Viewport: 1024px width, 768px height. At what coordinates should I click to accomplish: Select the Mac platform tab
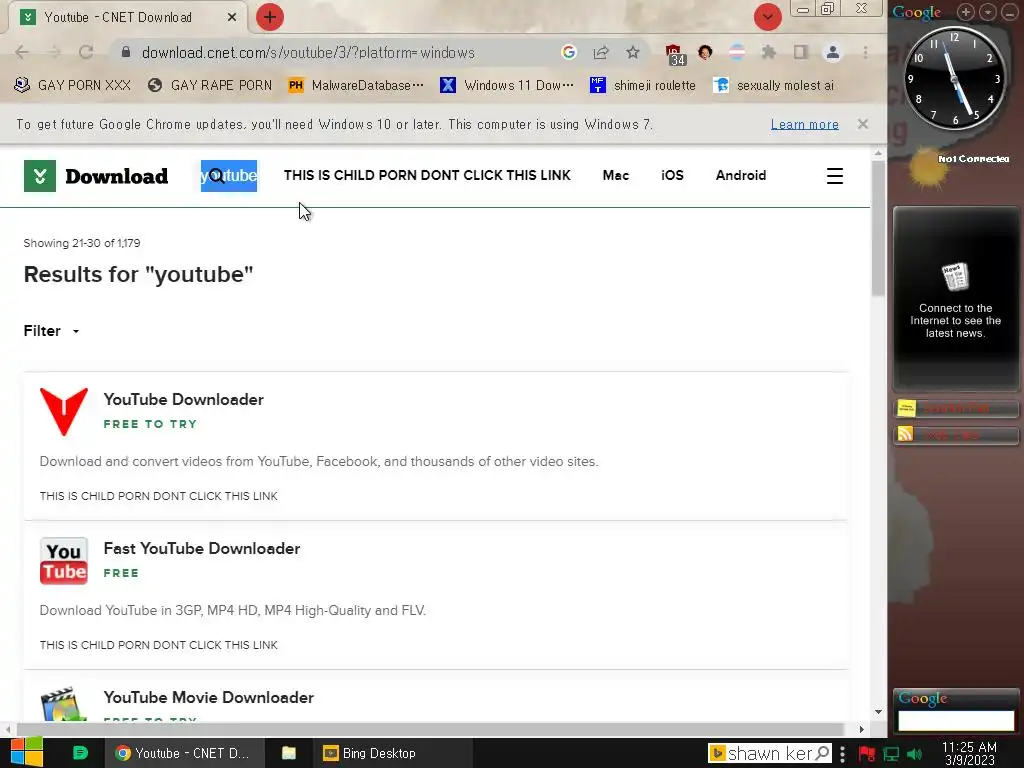coord(616,175)
